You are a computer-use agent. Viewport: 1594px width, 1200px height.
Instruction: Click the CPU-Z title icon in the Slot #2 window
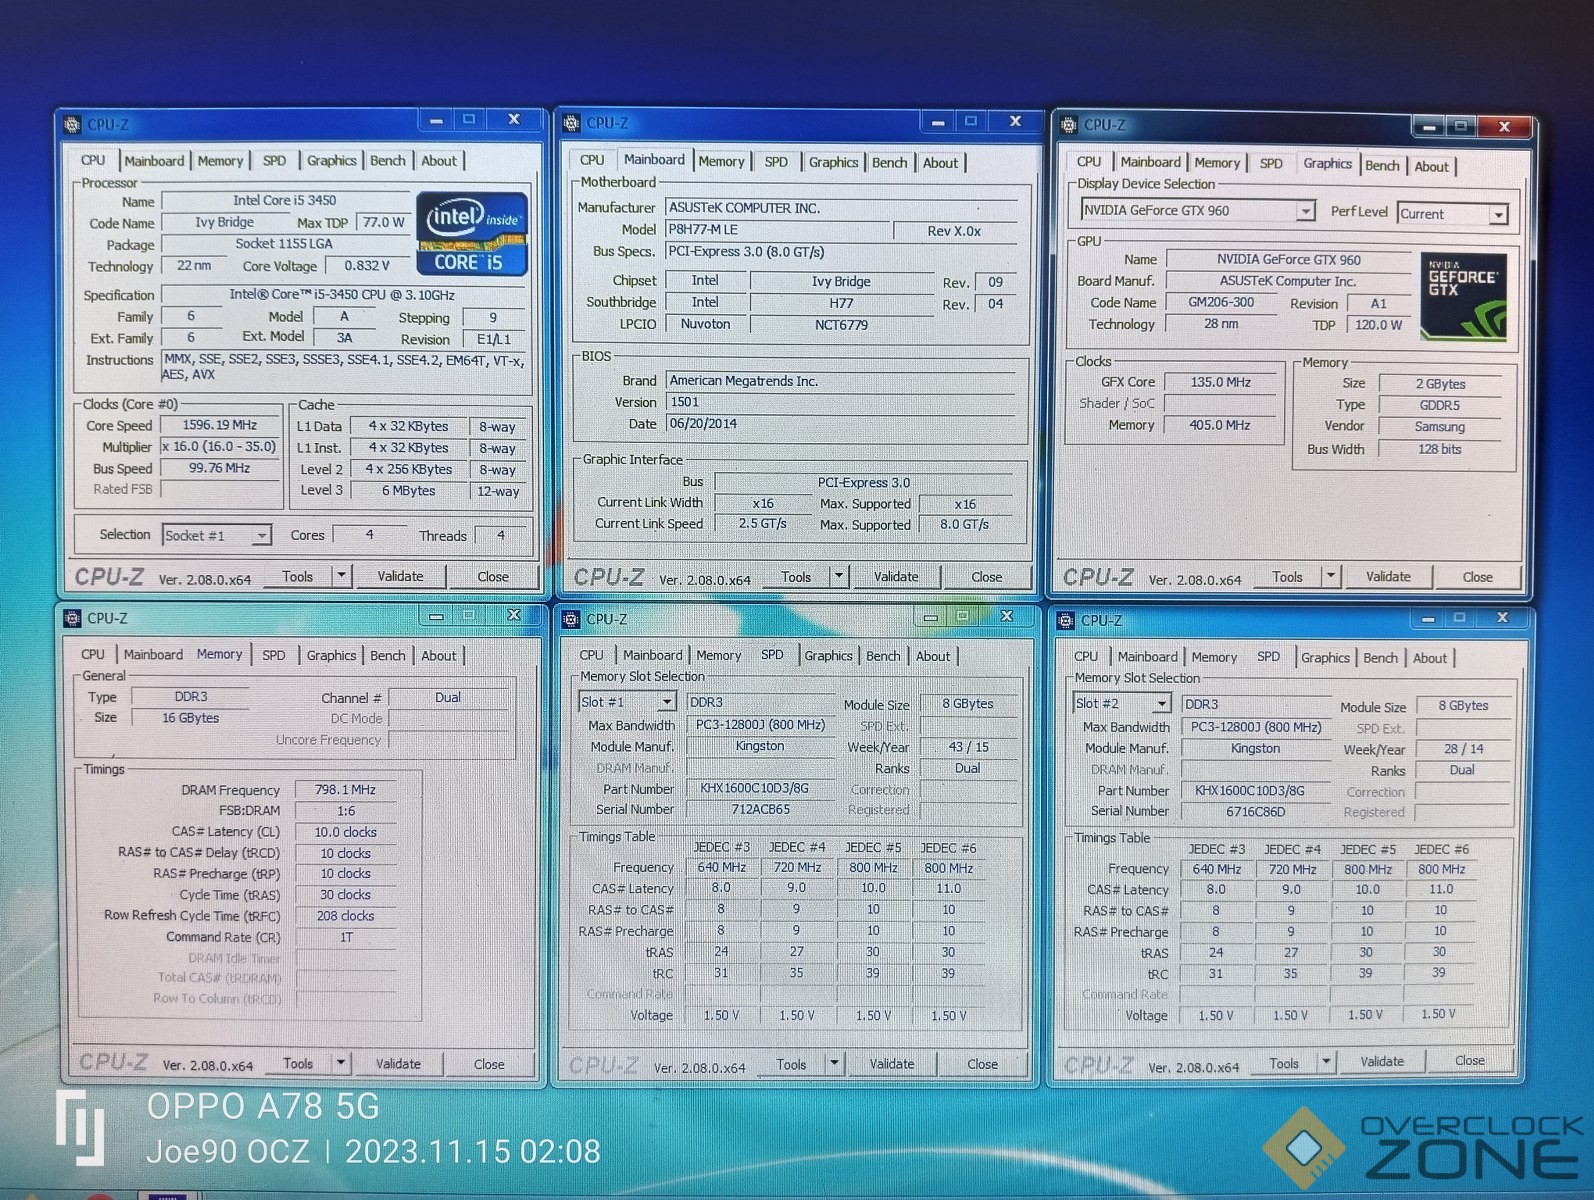tap(1067, 620)
